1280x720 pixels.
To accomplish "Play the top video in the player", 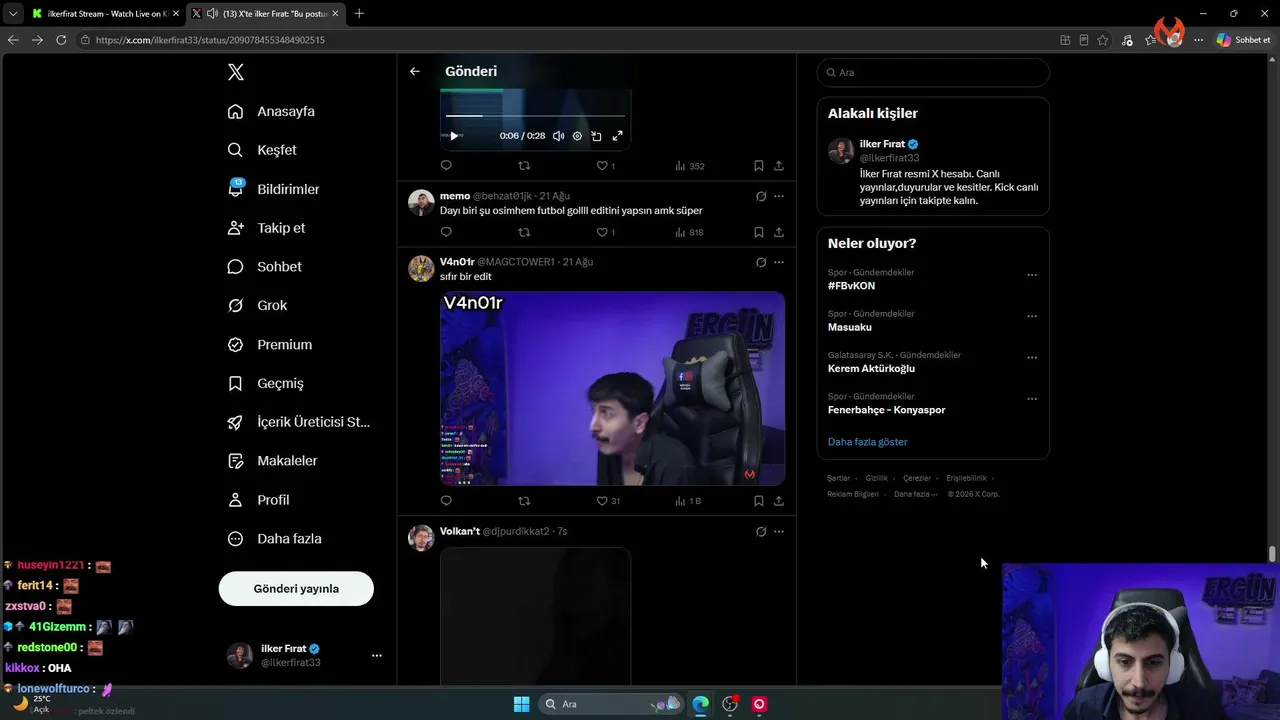I will [x=454, y=136].
